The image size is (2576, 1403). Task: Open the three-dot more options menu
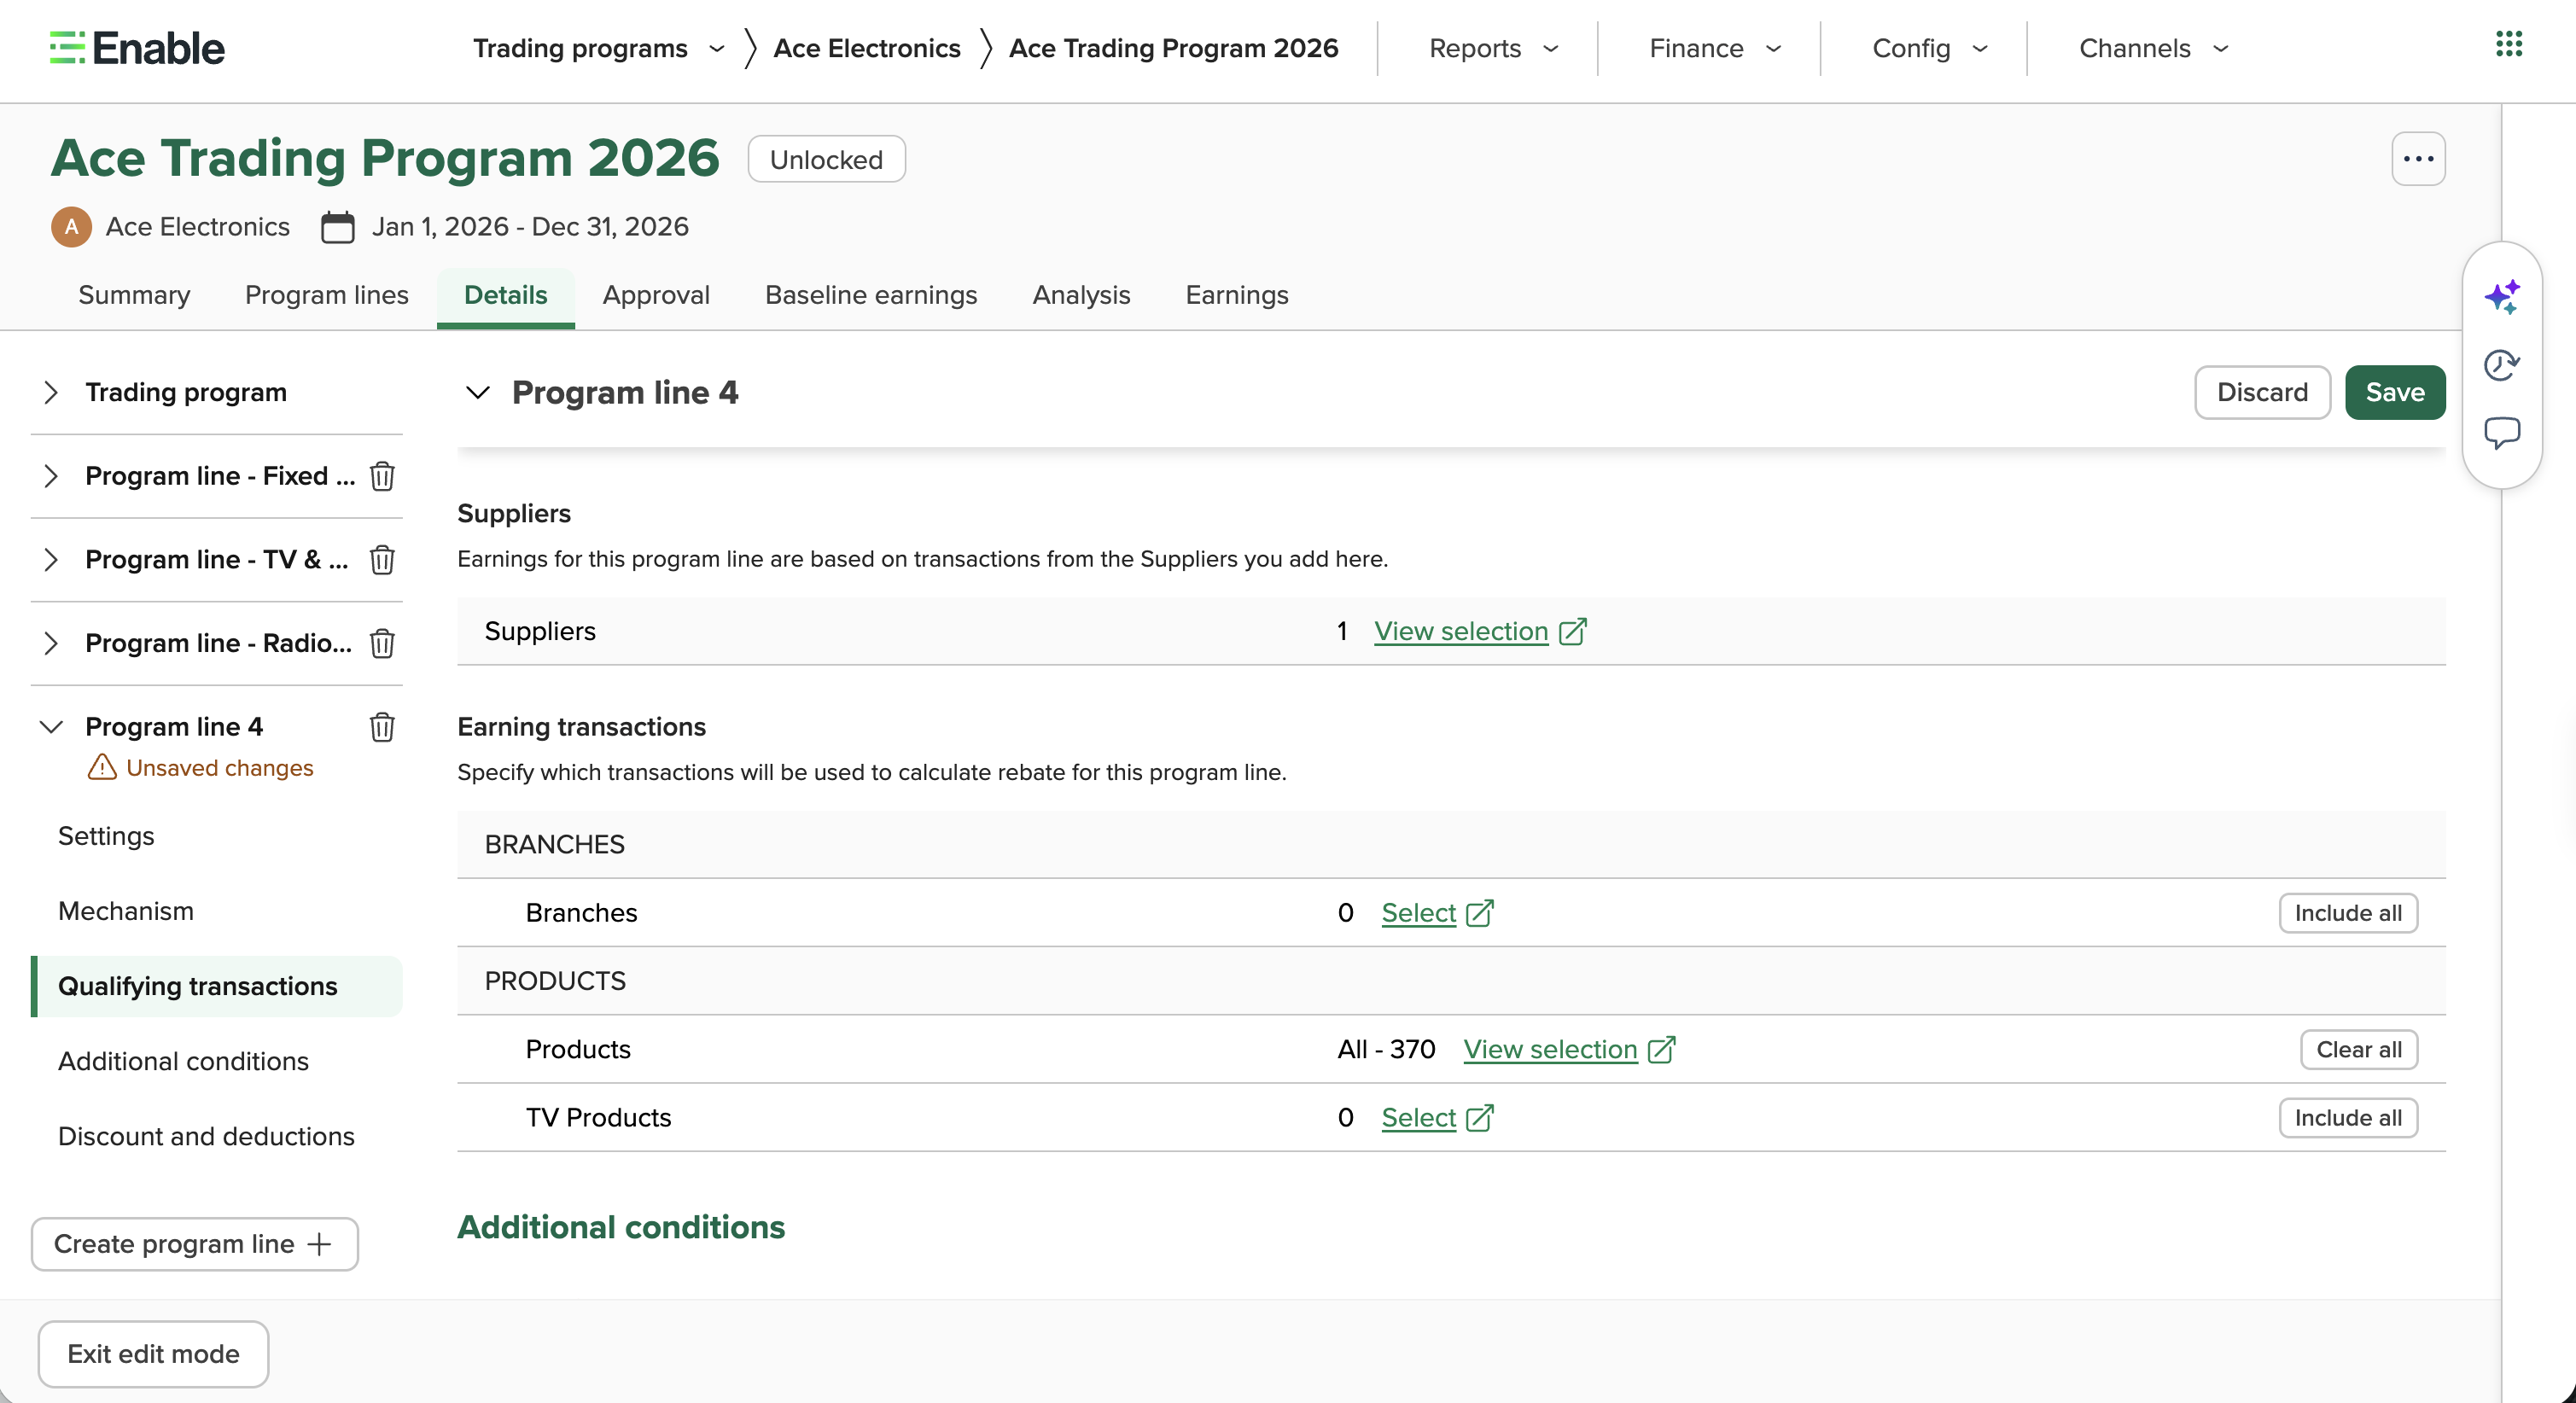click(2418, 159)
